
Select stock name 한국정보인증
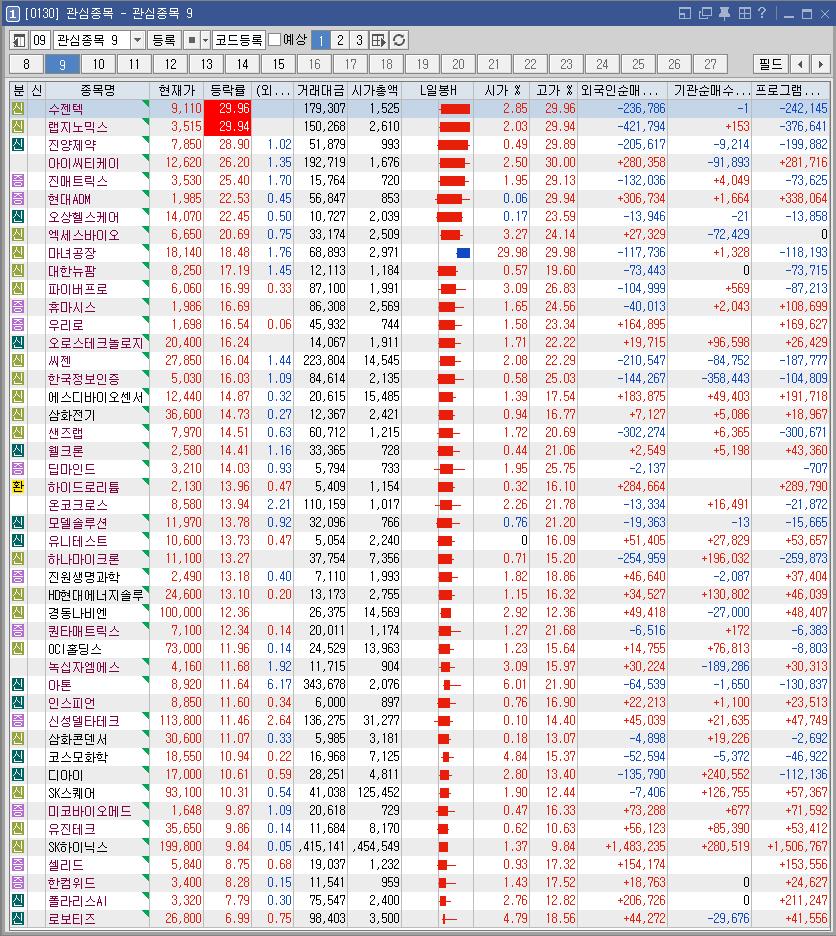click(84, 379)
